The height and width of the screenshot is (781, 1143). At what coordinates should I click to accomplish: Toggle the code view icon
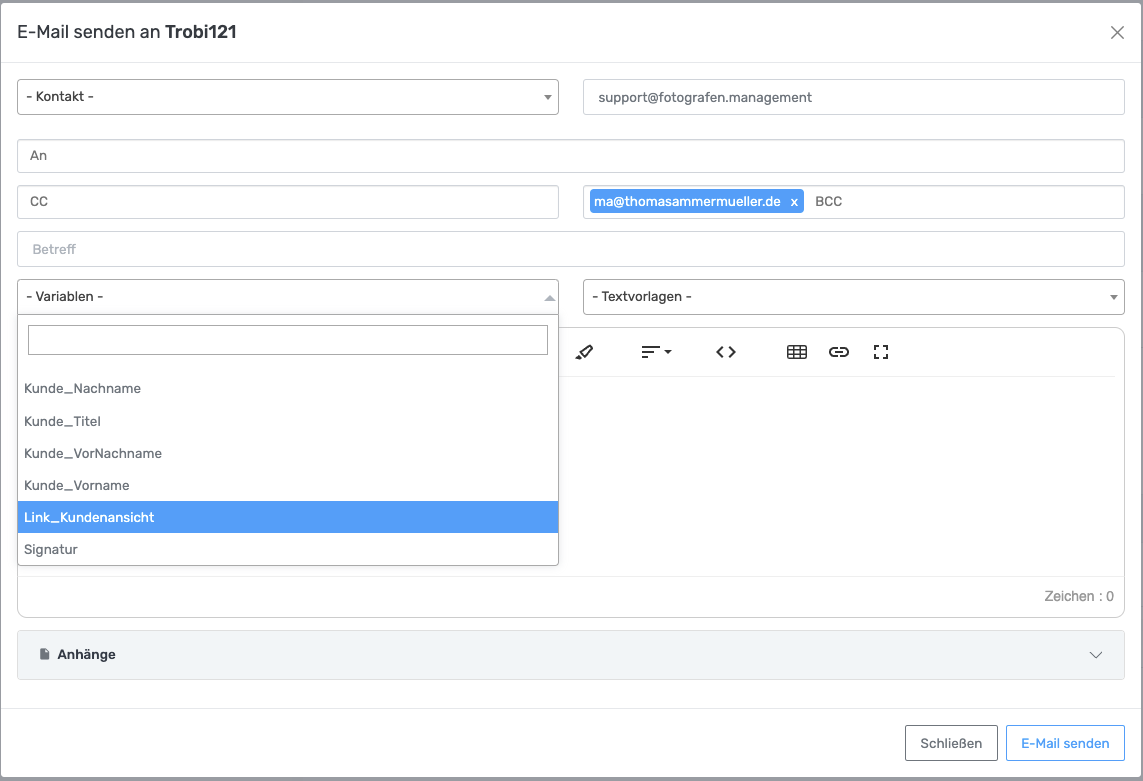click(x=726, y=352)
